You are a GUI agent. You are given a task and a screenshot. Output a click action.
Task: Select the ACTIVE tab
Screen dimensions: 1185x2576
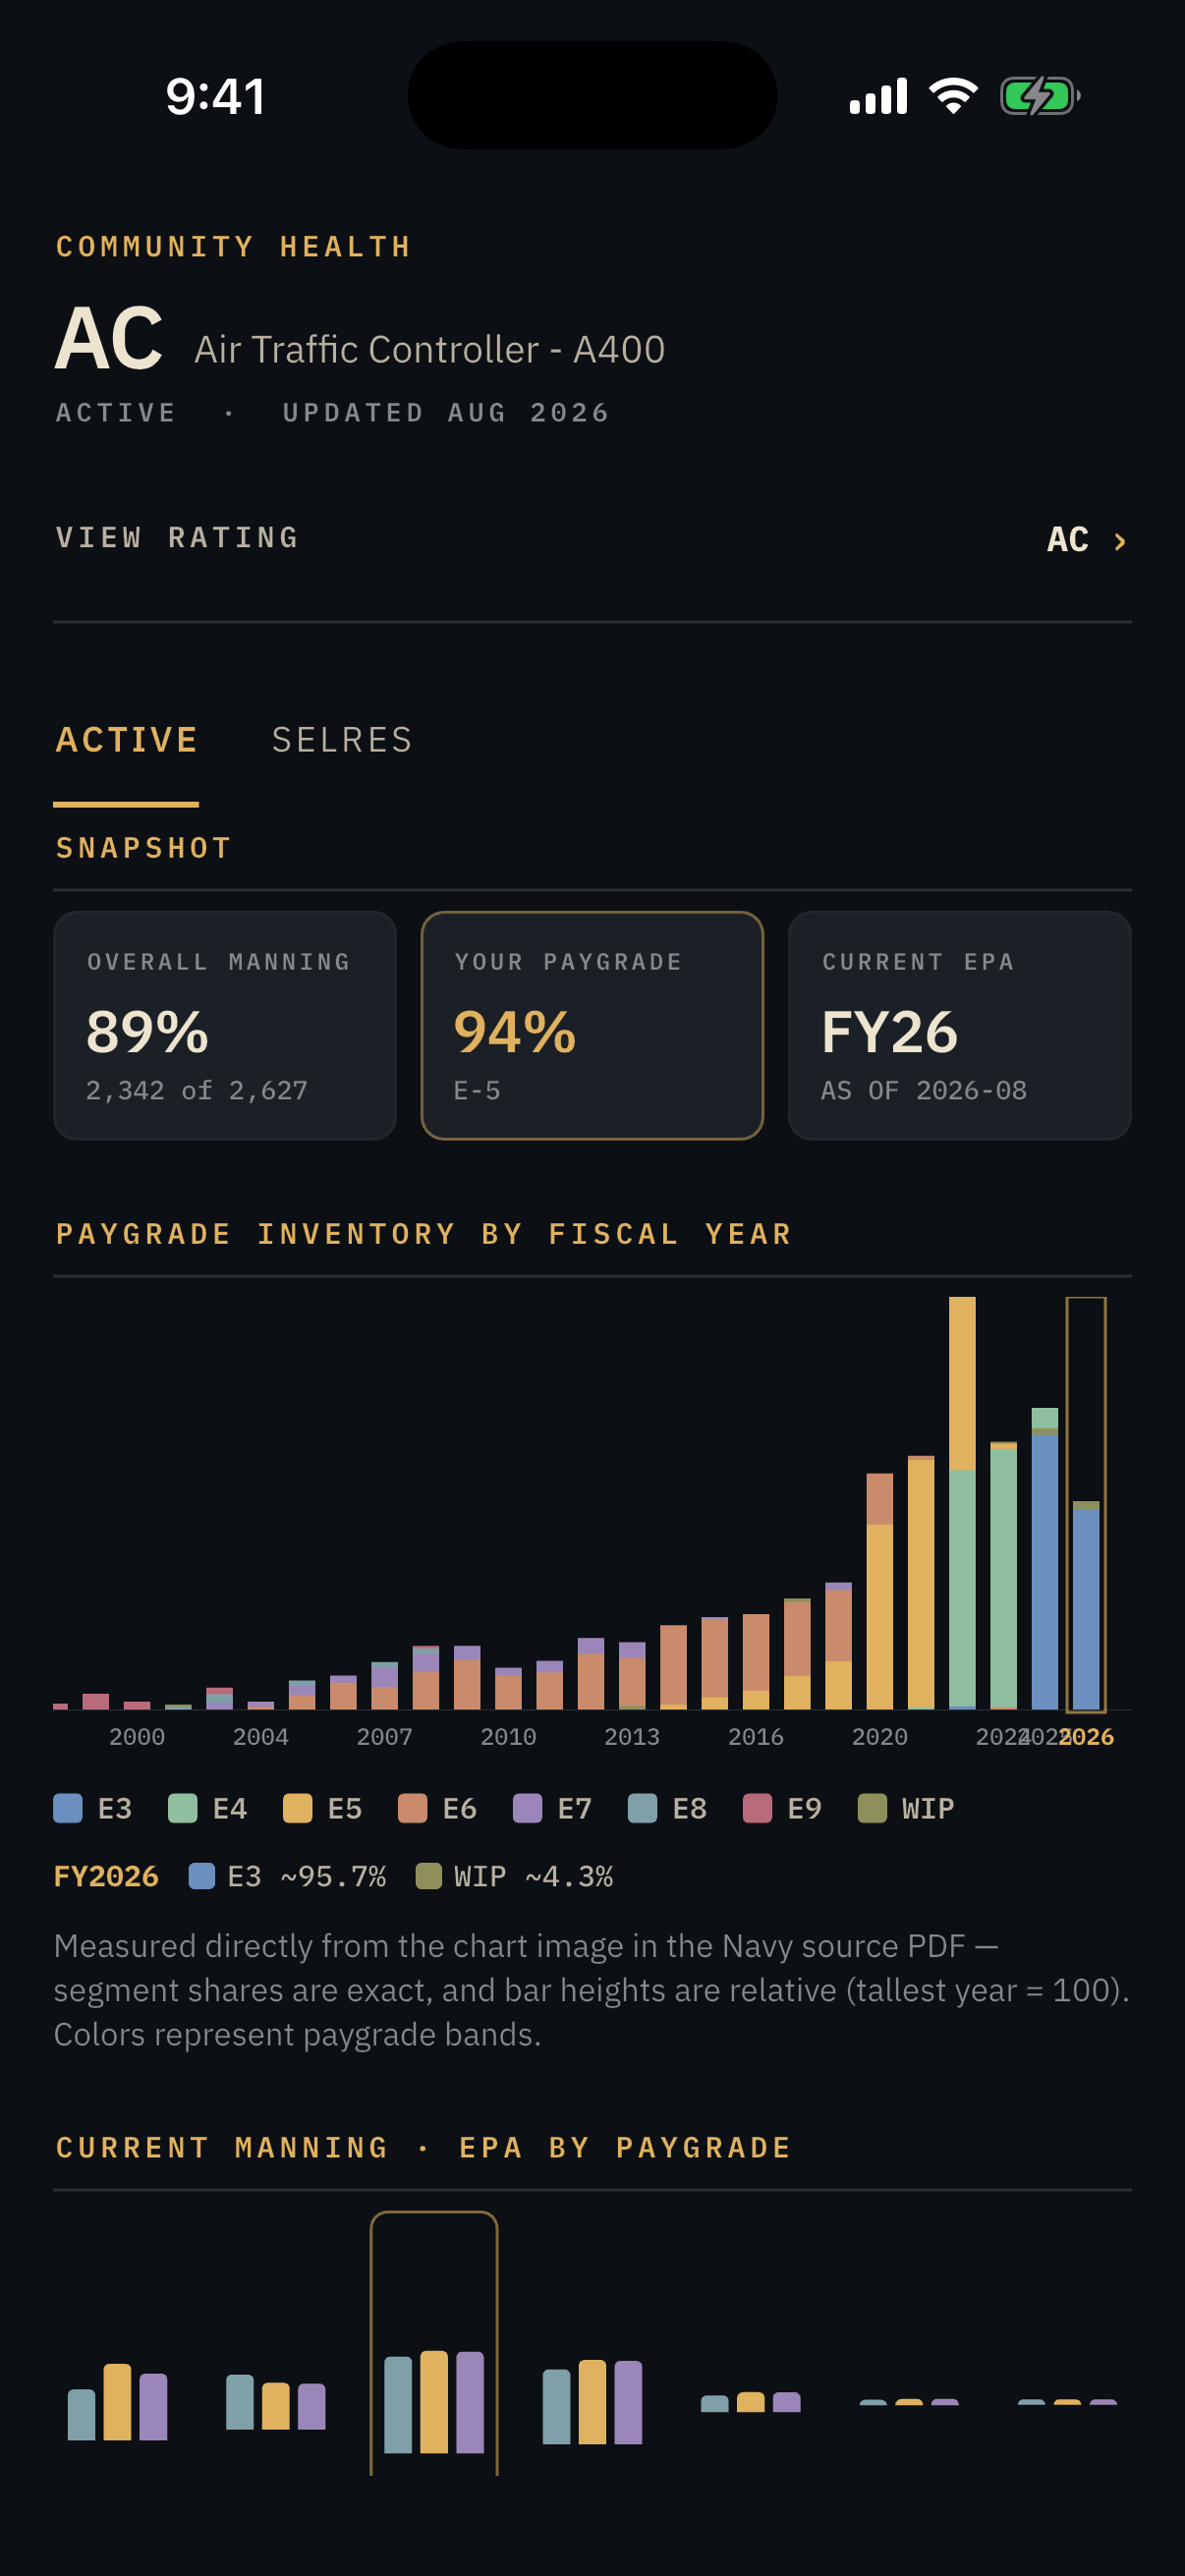[126, 740]
